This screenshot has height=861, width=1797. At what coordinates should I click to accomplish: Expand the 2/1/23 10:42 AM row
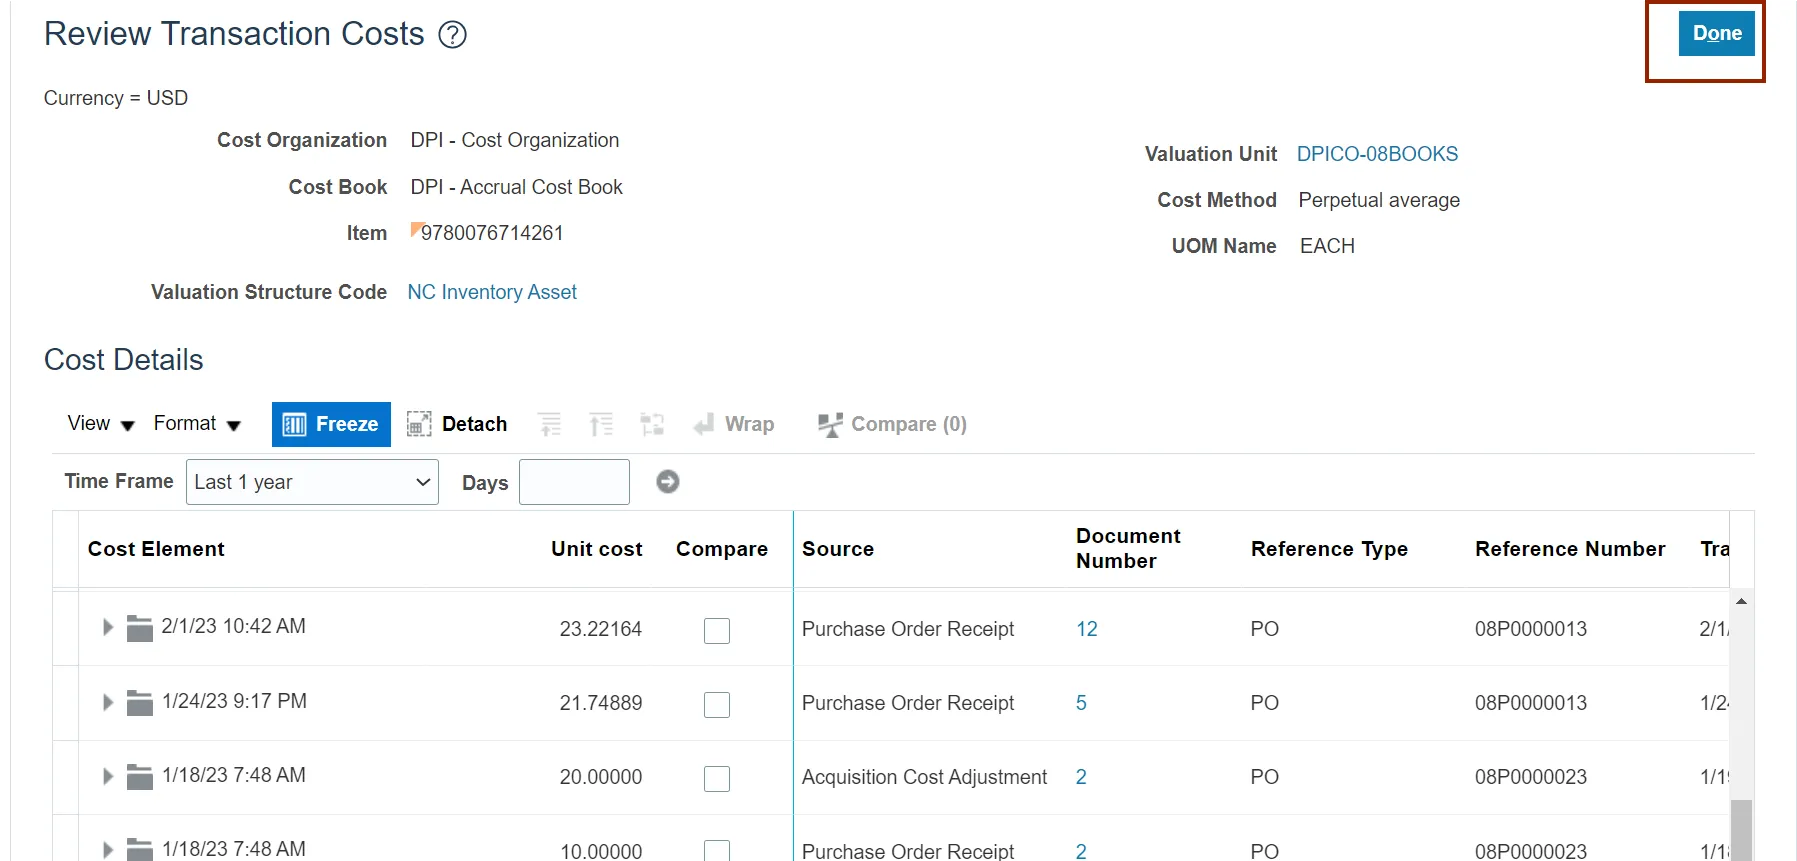(108, 627)
